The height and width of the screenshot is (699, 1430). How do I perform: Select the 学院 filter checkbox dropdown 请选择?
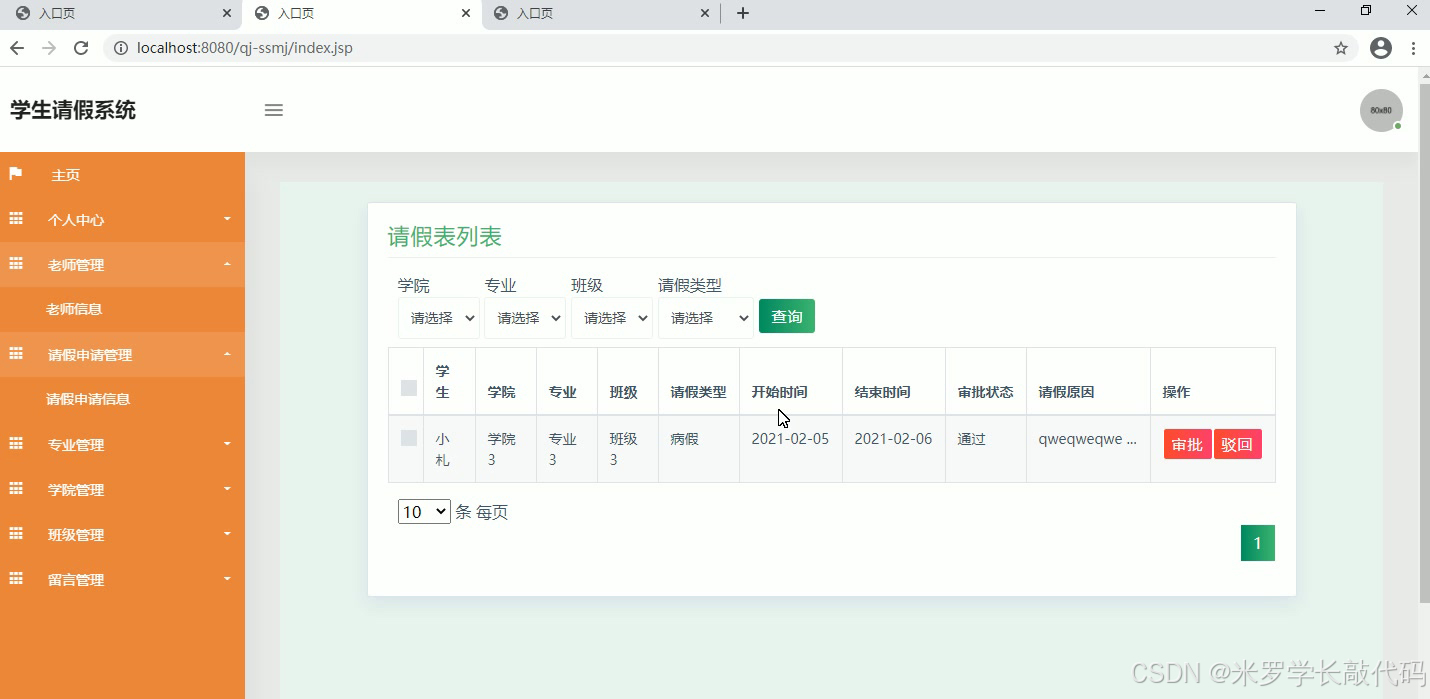[x=438, y=317]
